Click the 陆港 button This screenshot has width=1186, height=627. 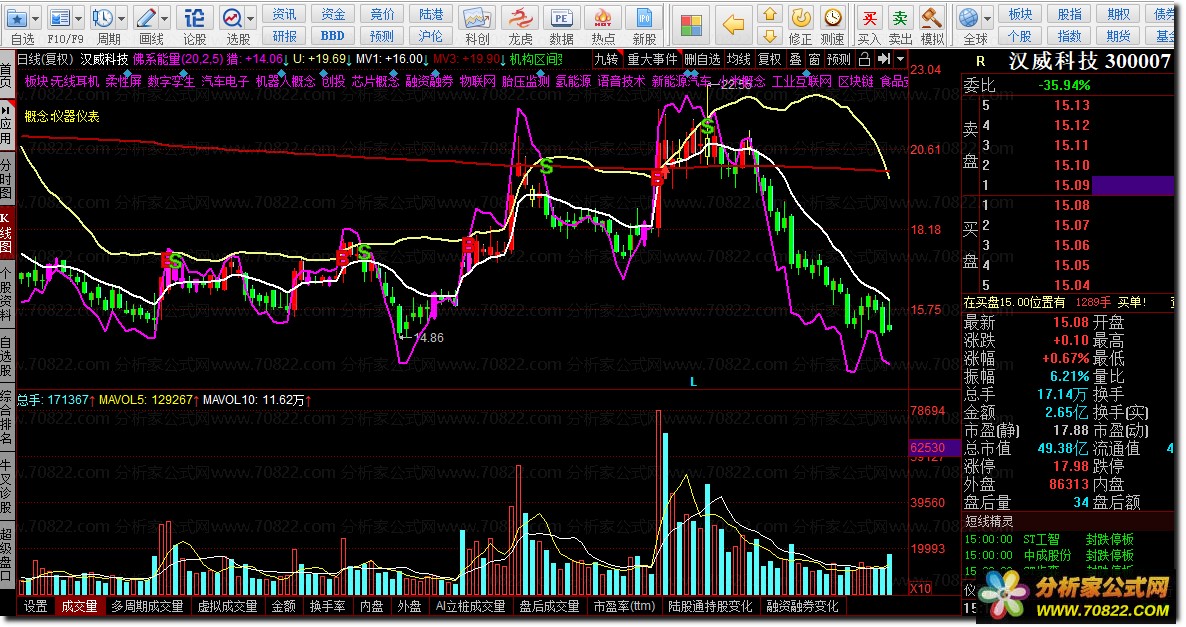431,14
